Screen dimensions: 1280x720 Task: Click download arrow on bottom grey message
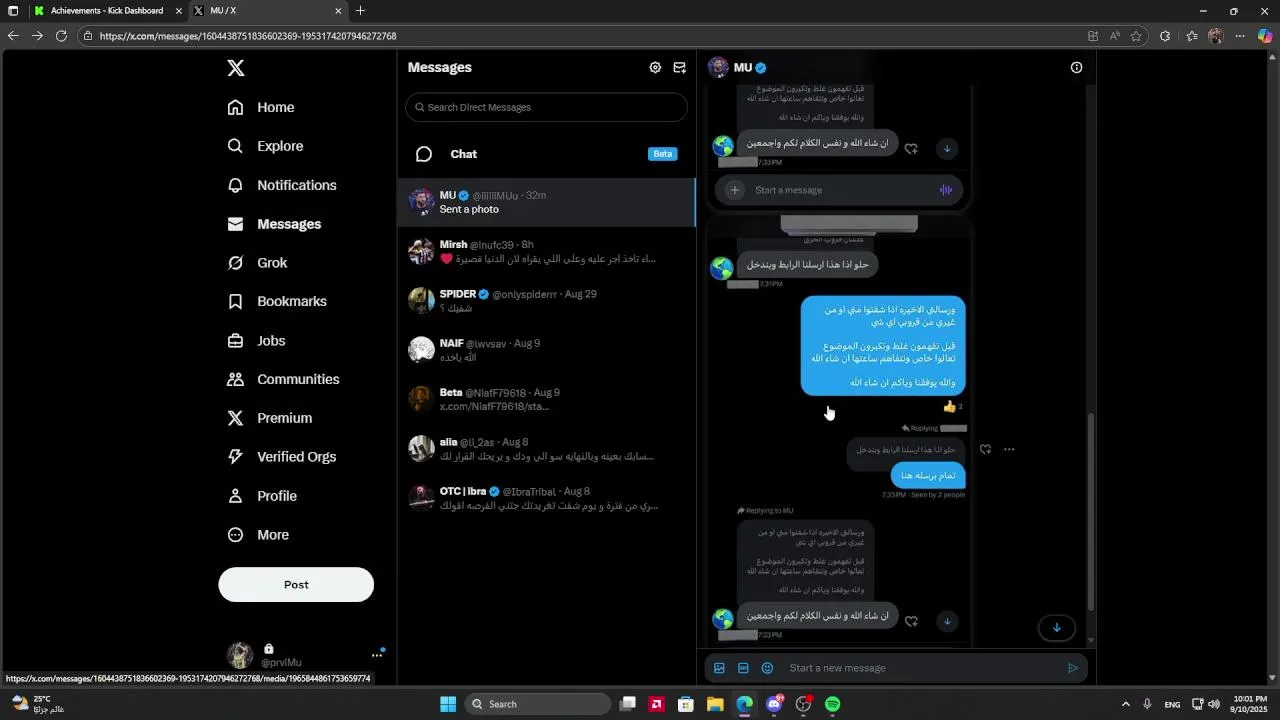pos(946,621)
